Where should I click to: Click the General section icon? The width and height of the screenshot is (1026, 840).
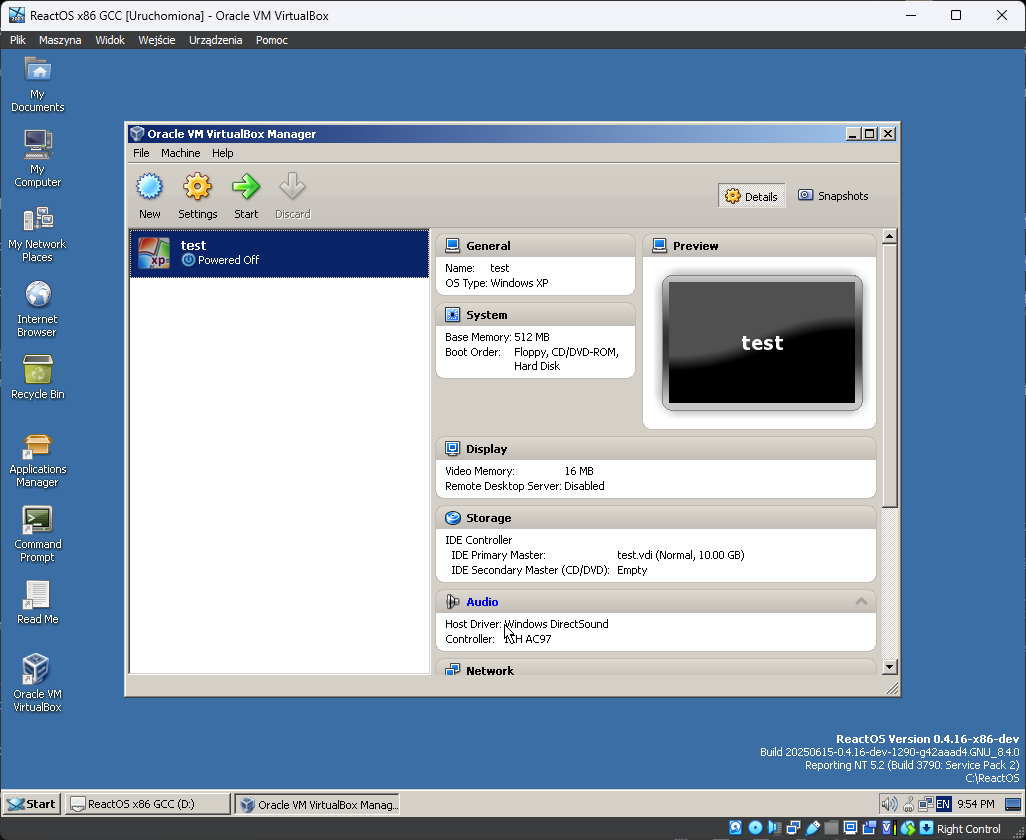pyautogui.click(x=452, y=245)
